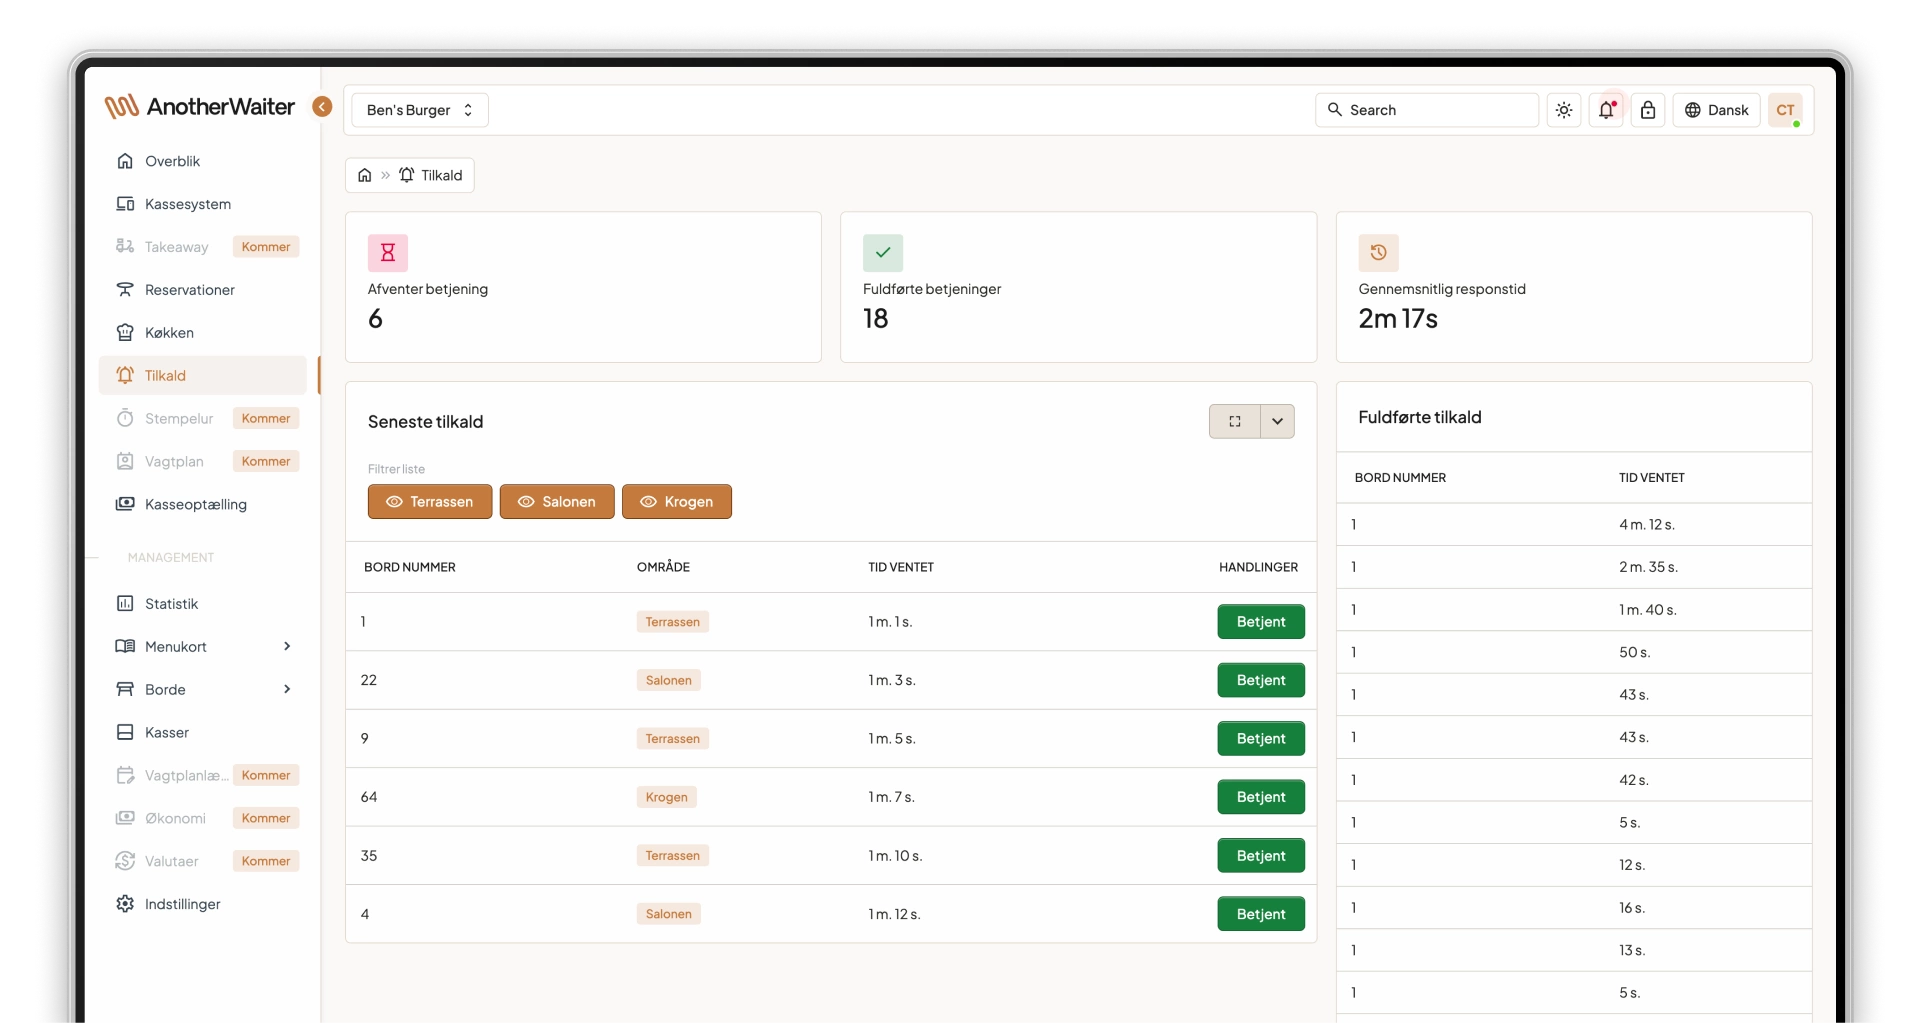The image size is (1920, 1023).
Task: Click the 2m 17s average response value
Action: (x=1398, y=319)
